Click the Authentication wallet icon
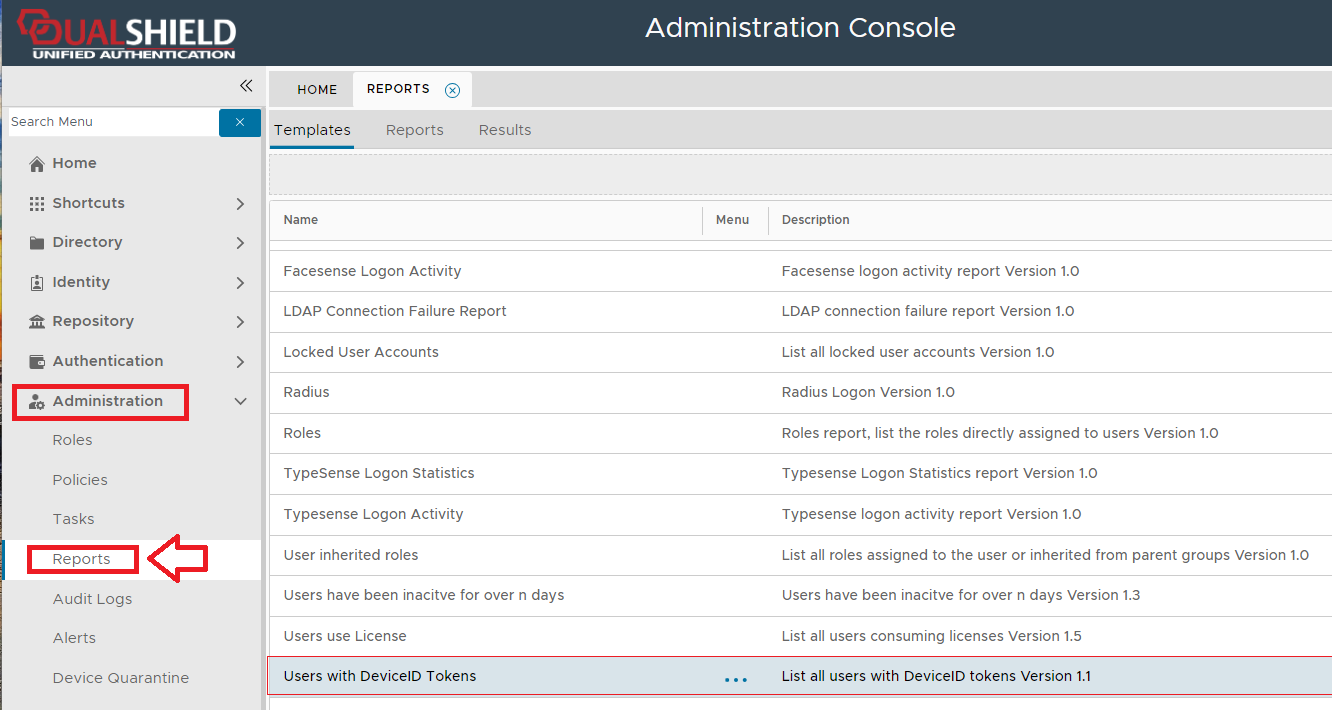The width and height of the screenshot is (1332, 710). tap(37, 361)
